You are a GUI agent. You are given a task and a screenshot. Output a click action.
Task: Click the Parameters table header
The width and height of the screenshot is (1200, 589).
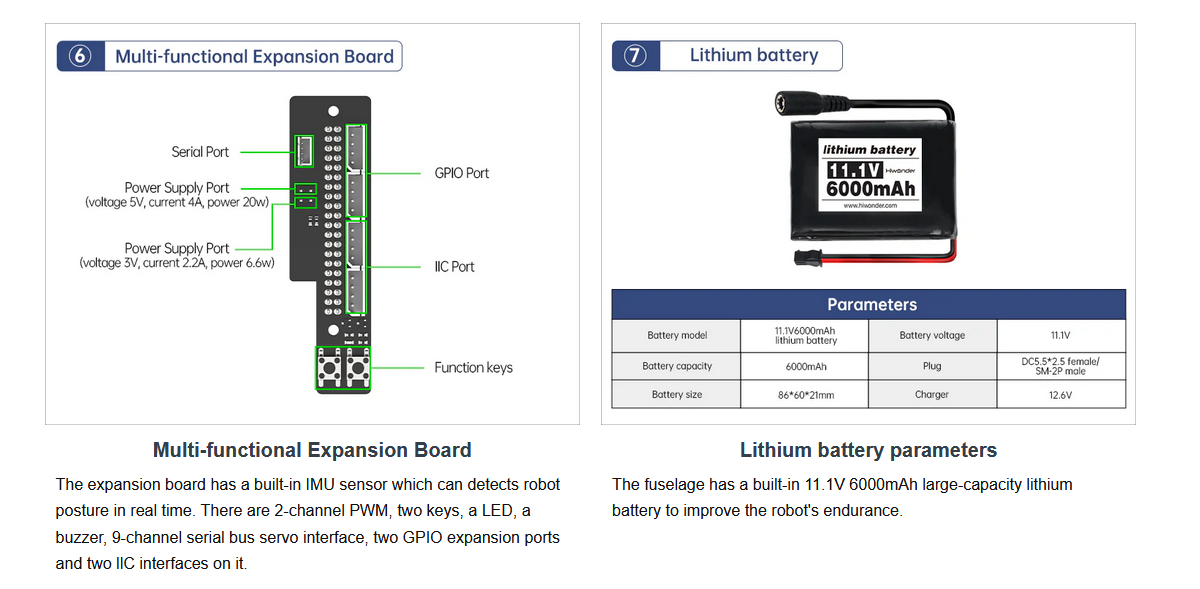click(x=868, y=305)
